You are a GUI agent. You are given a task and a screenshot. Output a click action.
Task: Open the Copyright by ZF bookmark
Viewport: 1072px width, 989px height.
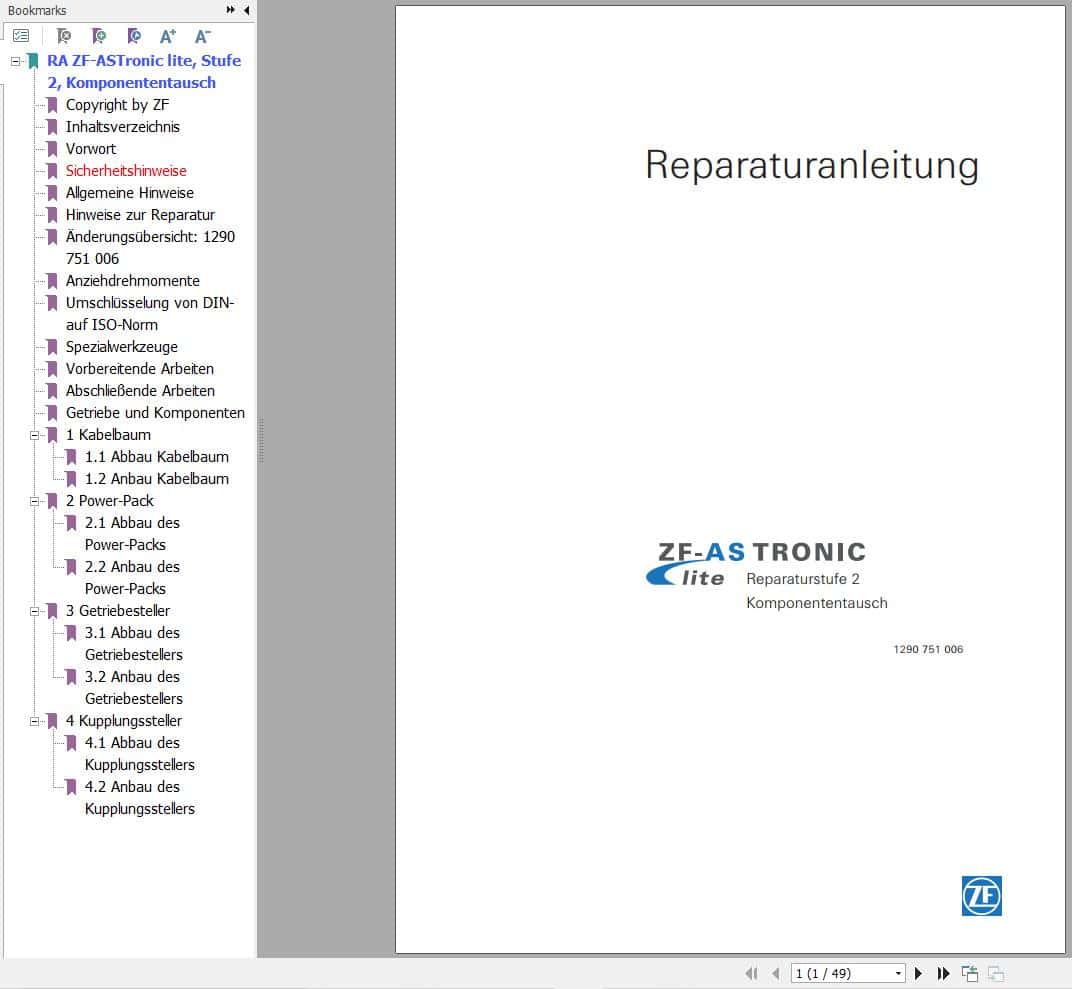coord(117,105)
